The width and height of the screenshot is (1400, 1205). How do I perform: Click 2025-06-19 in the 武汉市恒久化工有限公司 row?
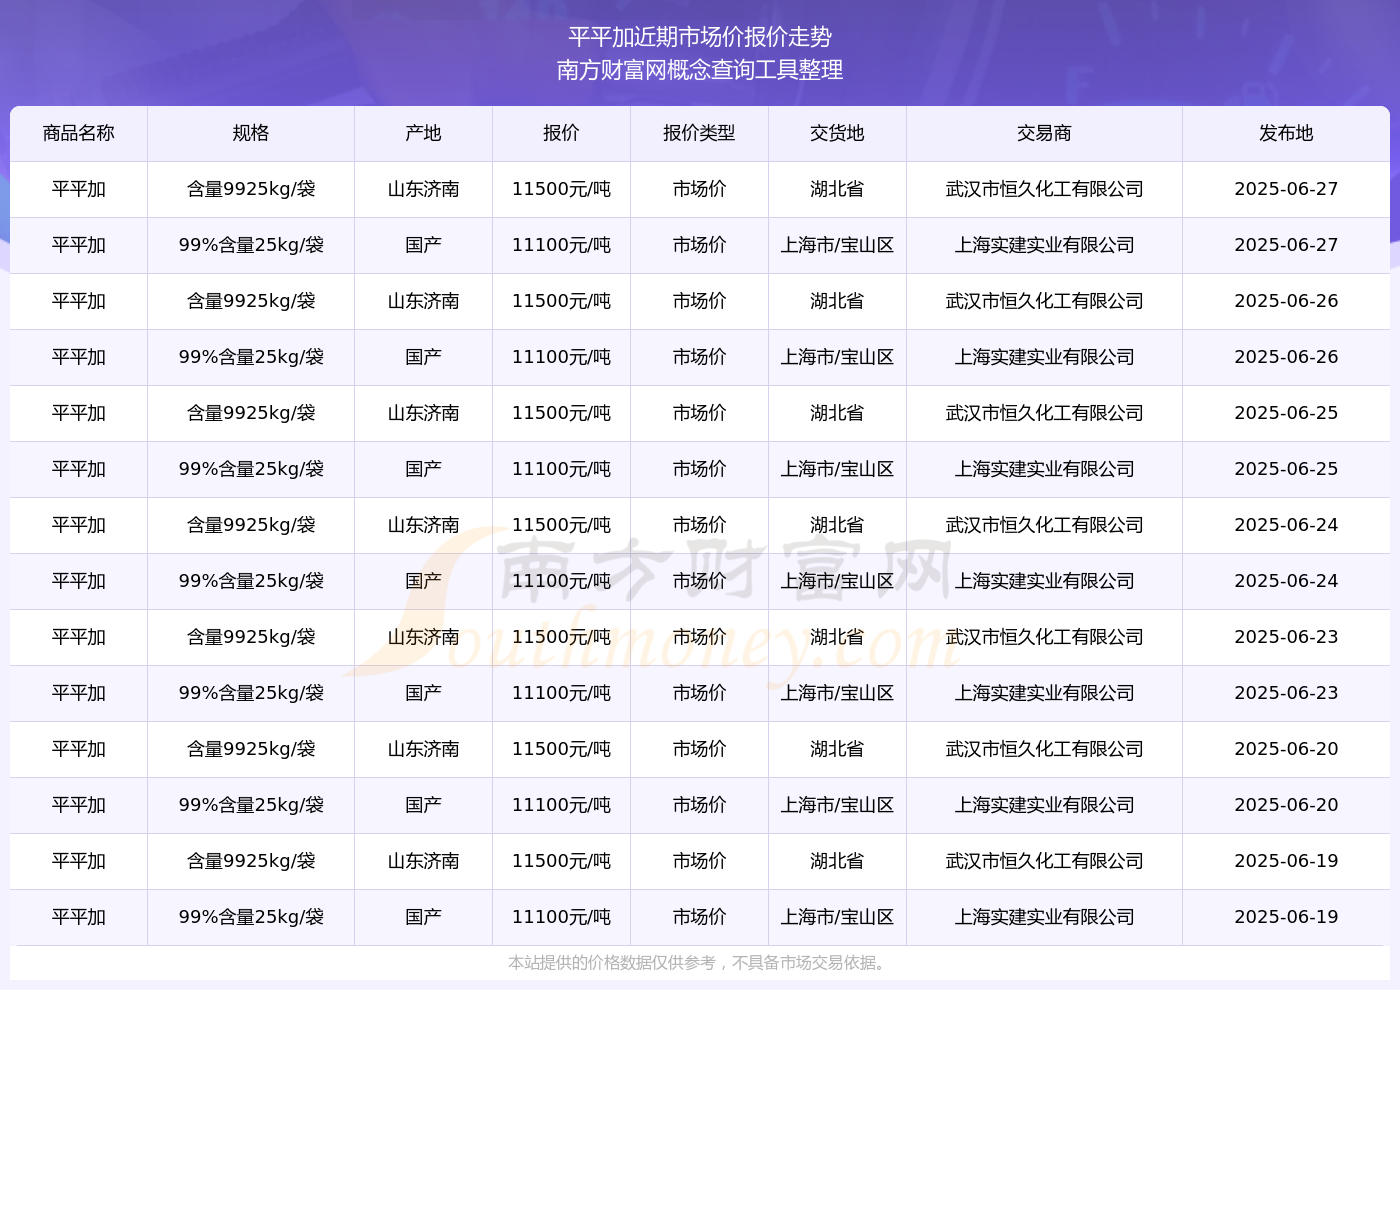click(x=1287, y=861)
